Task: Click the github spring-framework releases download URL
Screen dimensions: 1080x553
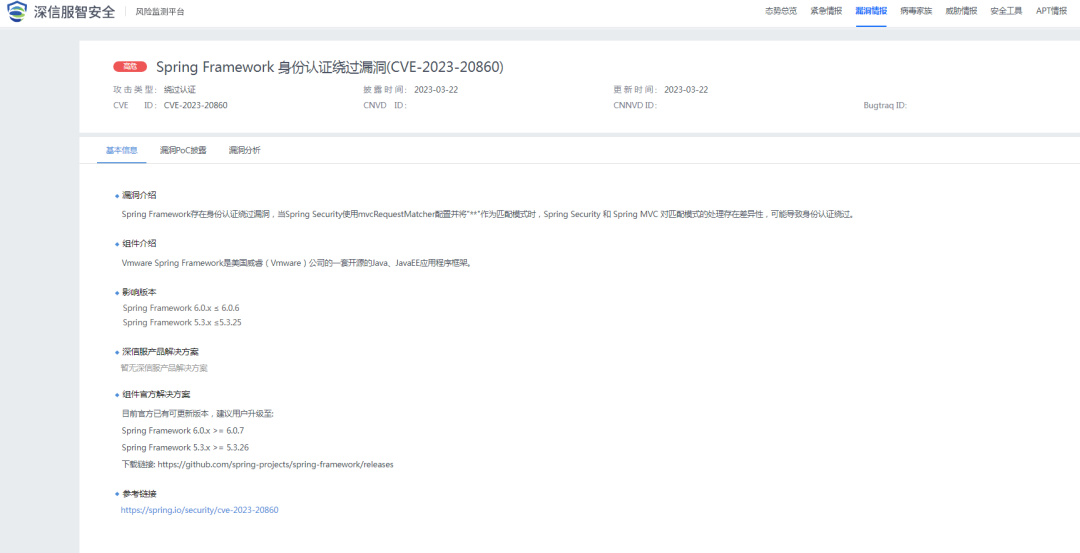Action: point(276,464)
